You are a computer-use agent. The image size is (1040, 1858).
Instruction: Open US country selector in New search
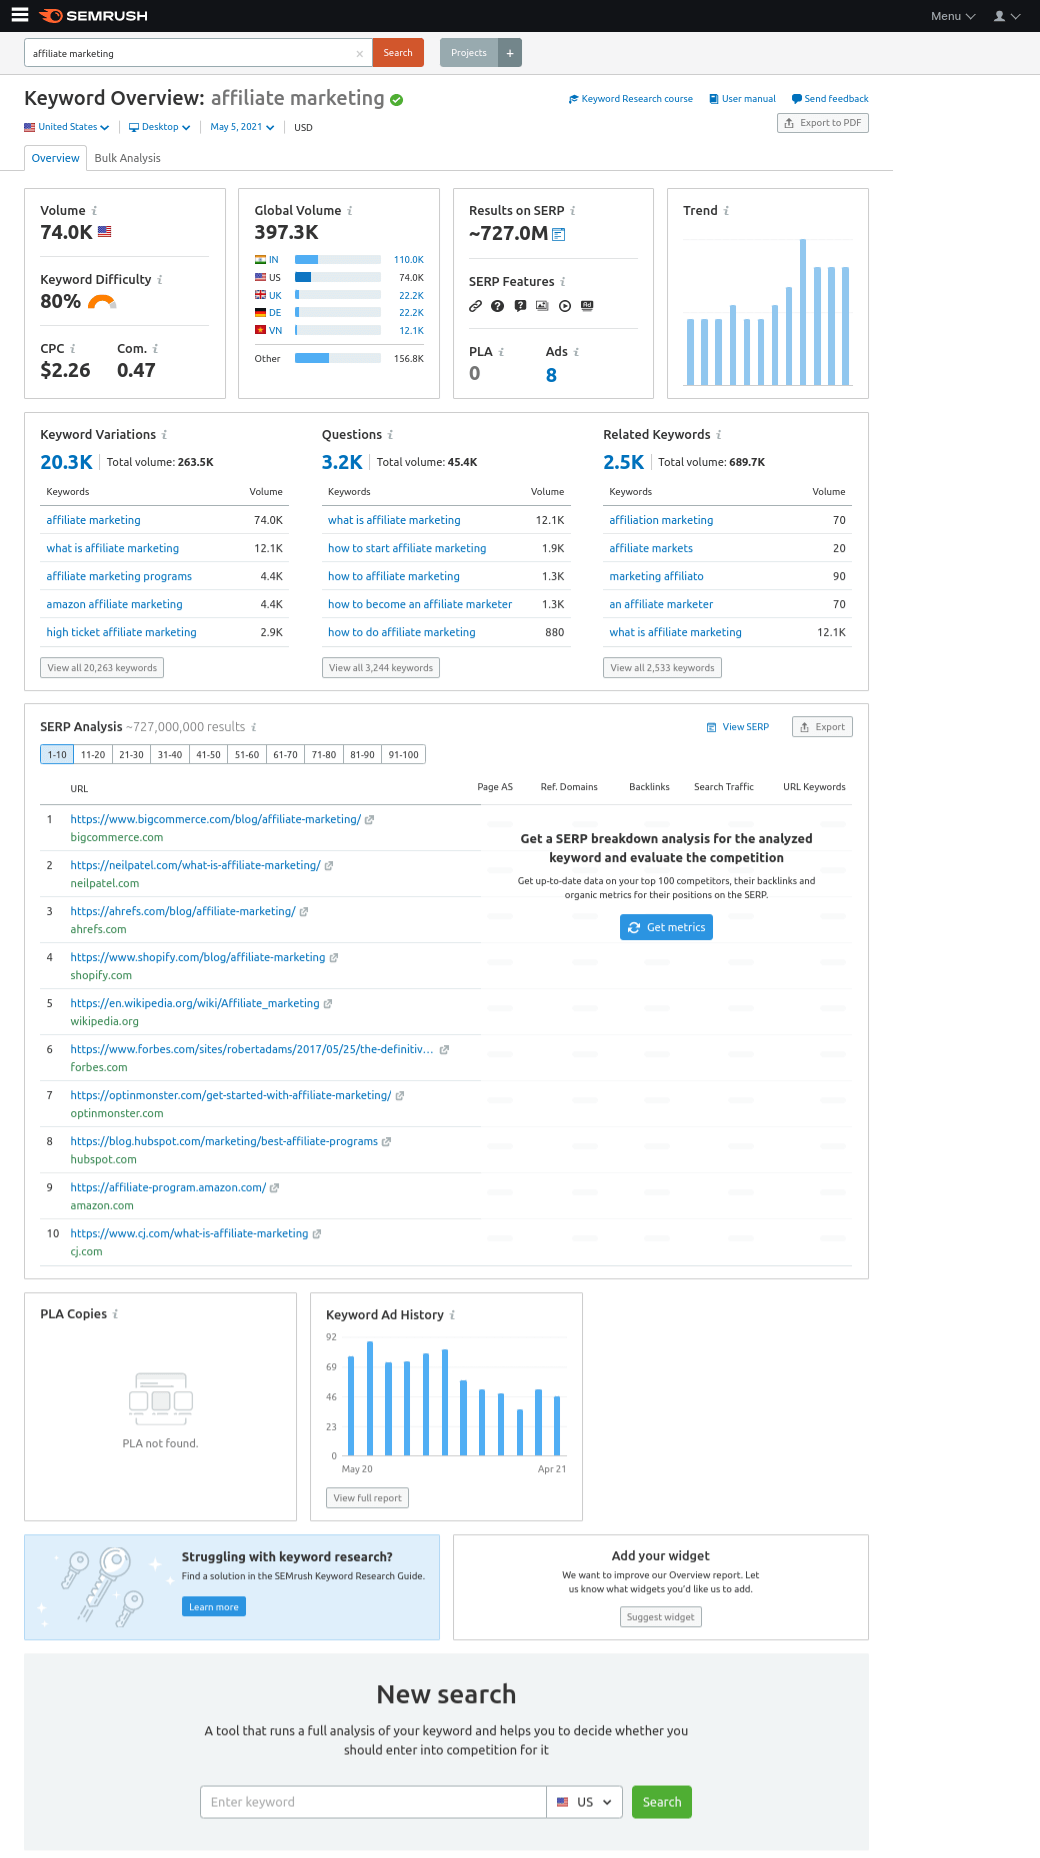pos(585,1802)
